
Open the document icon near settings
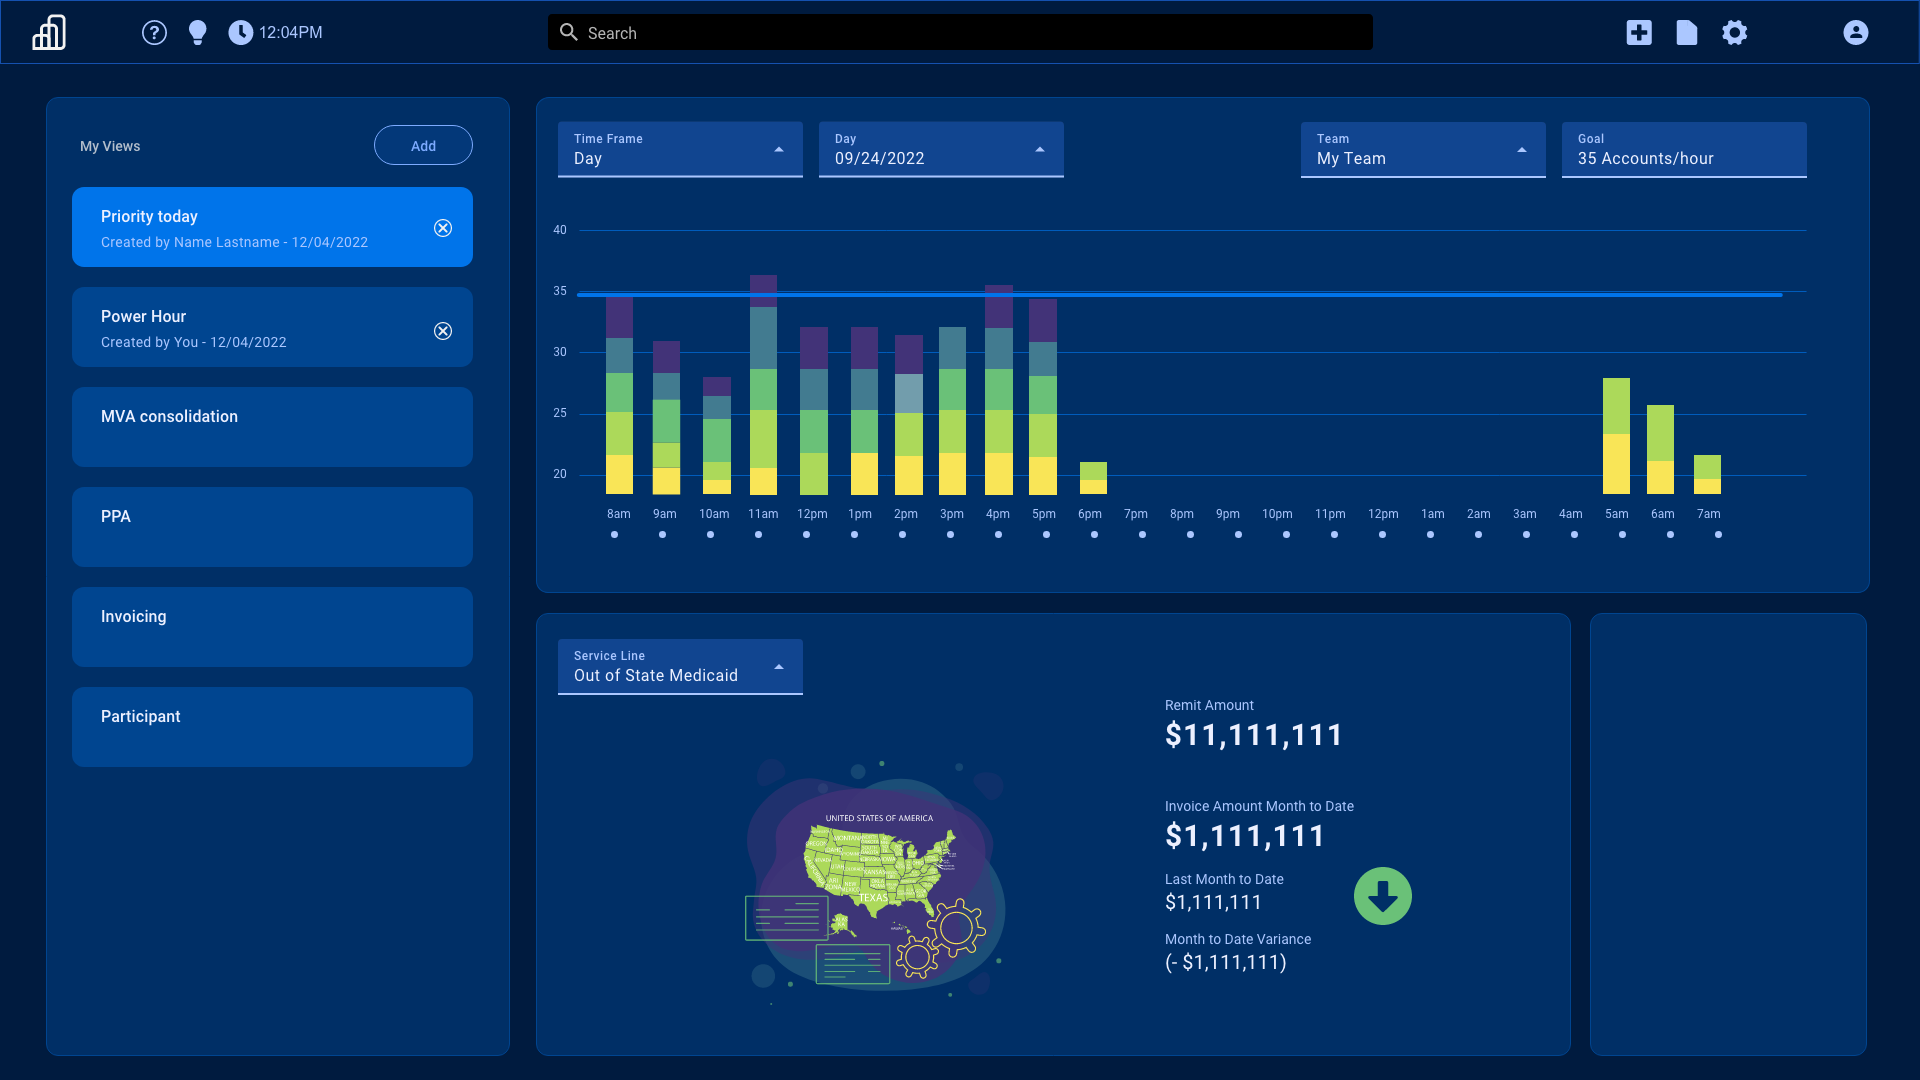click(1686, 32)
